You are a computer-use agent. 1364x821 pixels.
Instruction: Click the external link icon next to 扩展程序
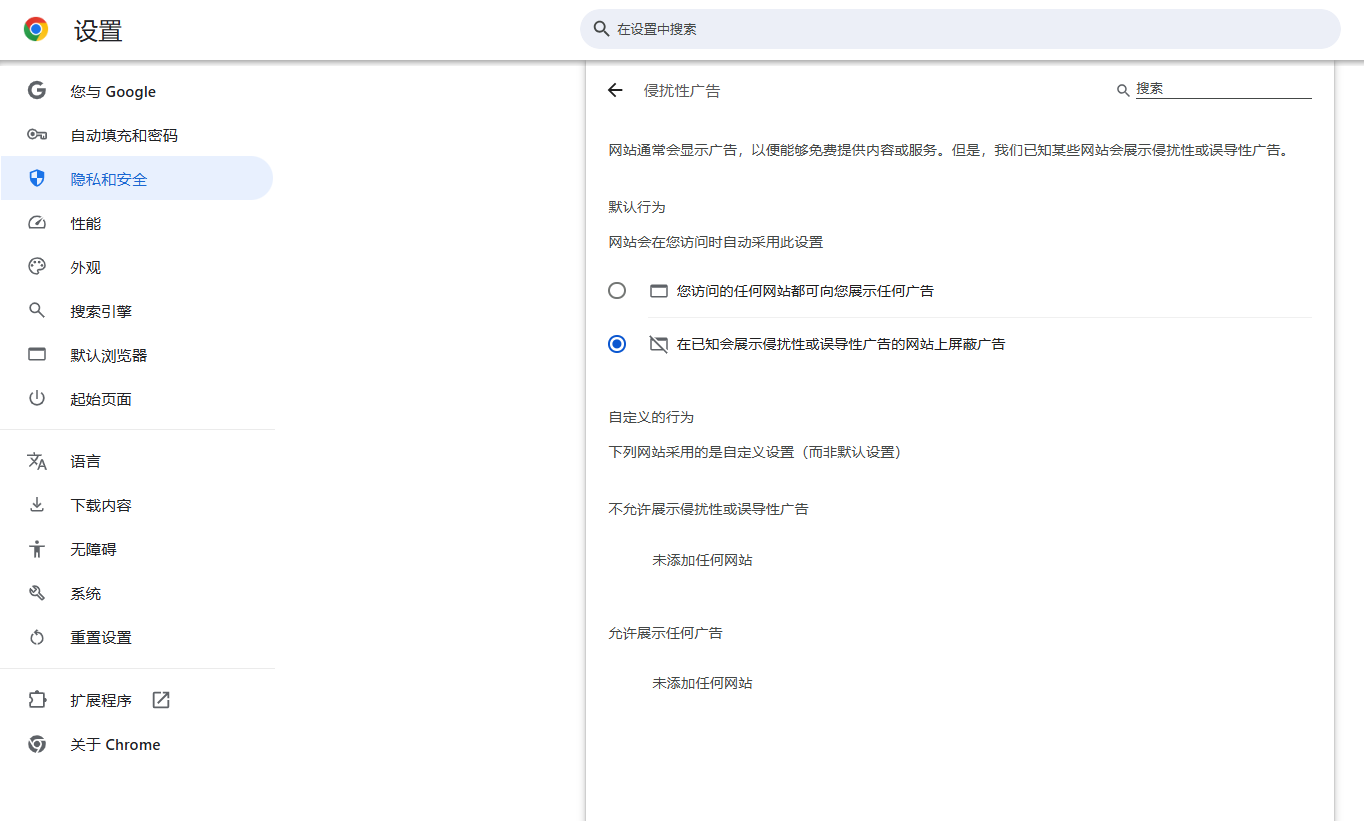coord(161,700)
